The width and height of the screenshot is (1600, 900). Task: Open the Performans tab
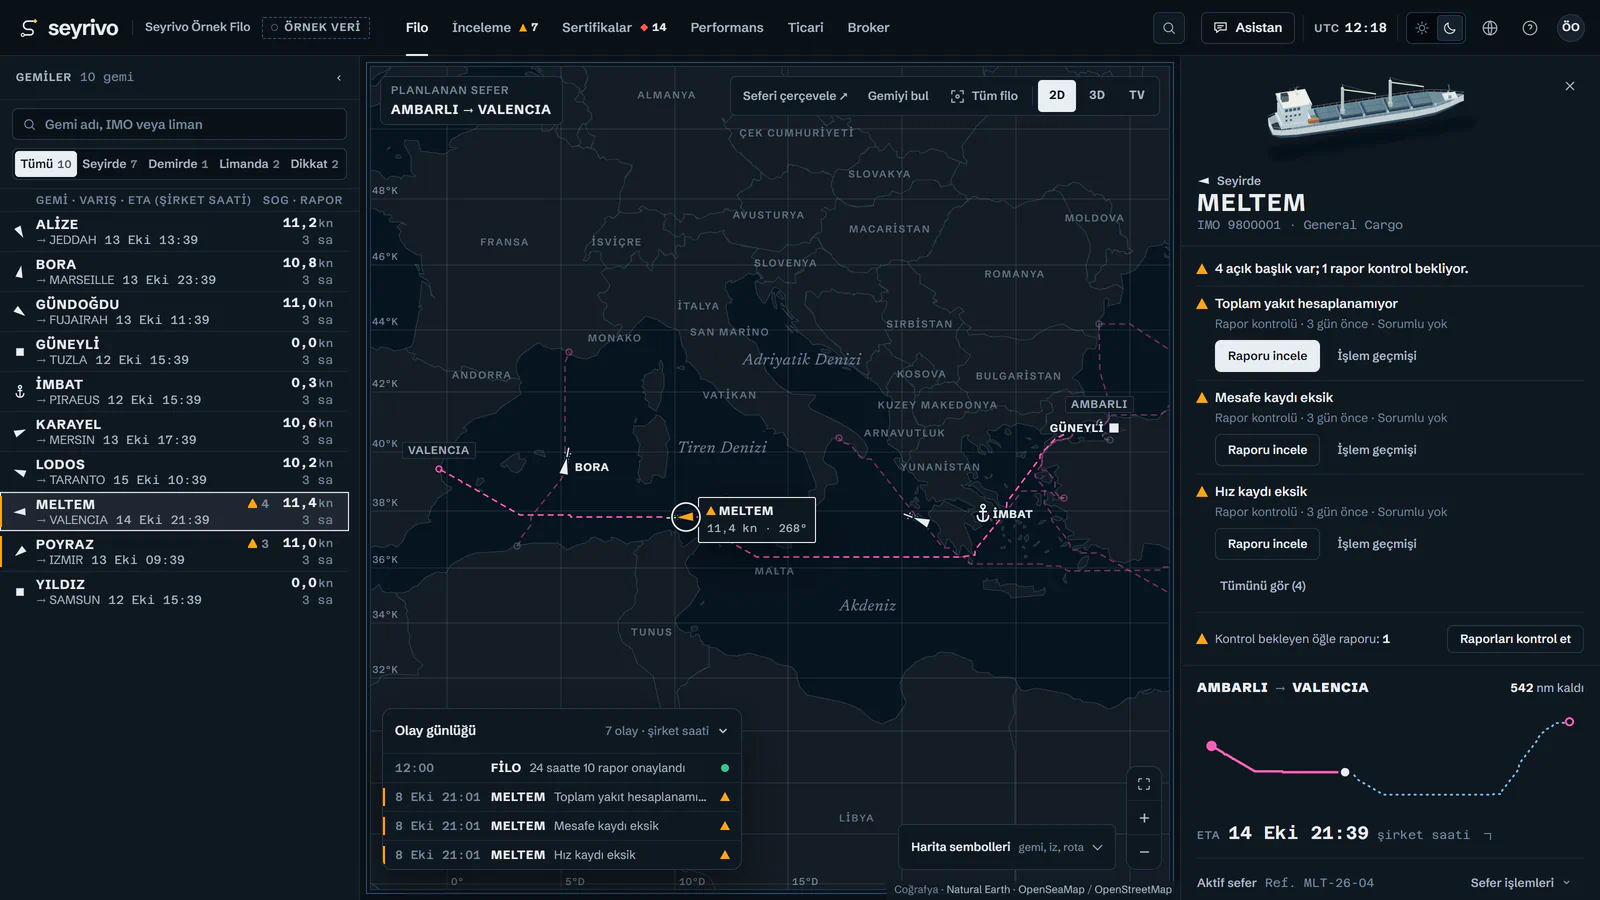(x=727, y=28)
